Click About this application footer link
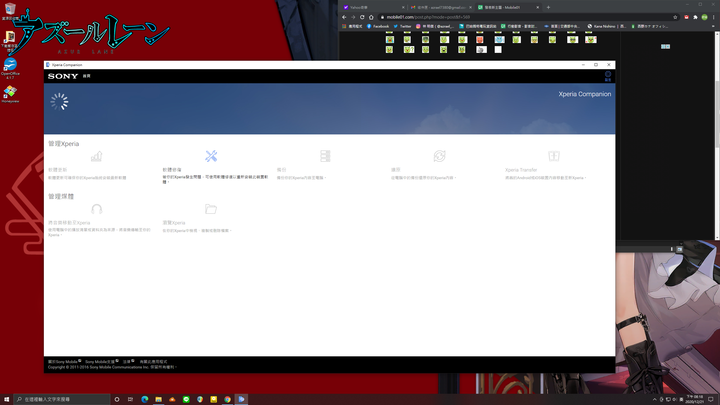The image size is (720, 405). 153,362
